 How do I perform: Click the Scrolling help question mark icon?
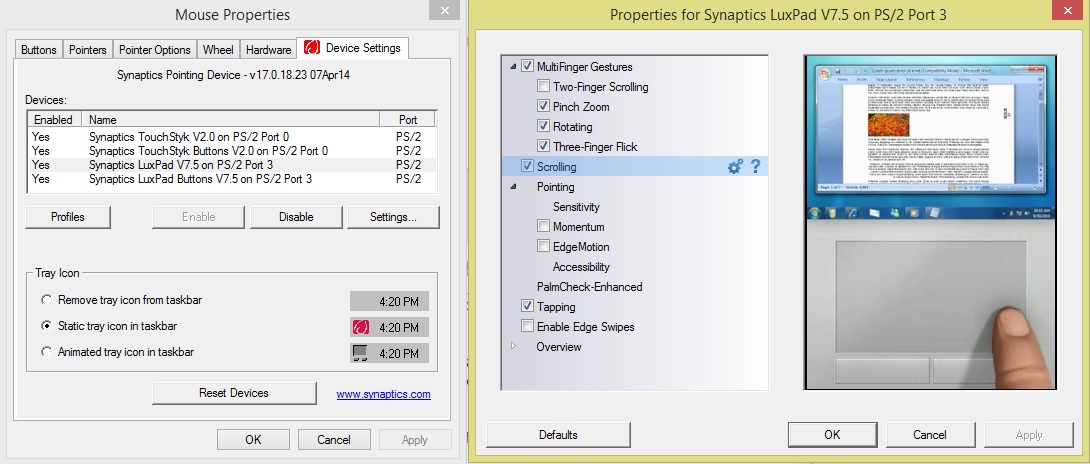pyautogui.click(x=756, y=167)
